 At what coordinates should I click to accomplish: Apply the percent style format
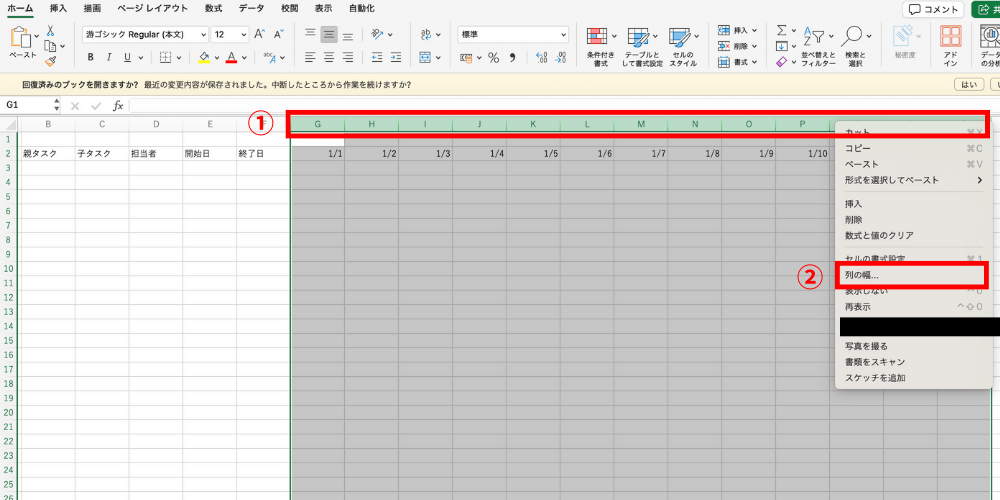(494, 57)
